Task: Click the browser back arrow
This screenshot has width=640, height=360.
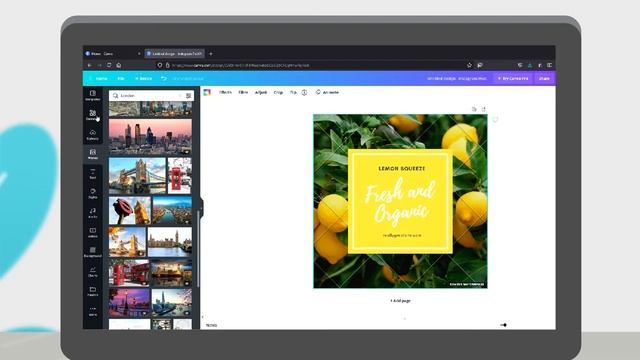Action: (x=89, y=65)
